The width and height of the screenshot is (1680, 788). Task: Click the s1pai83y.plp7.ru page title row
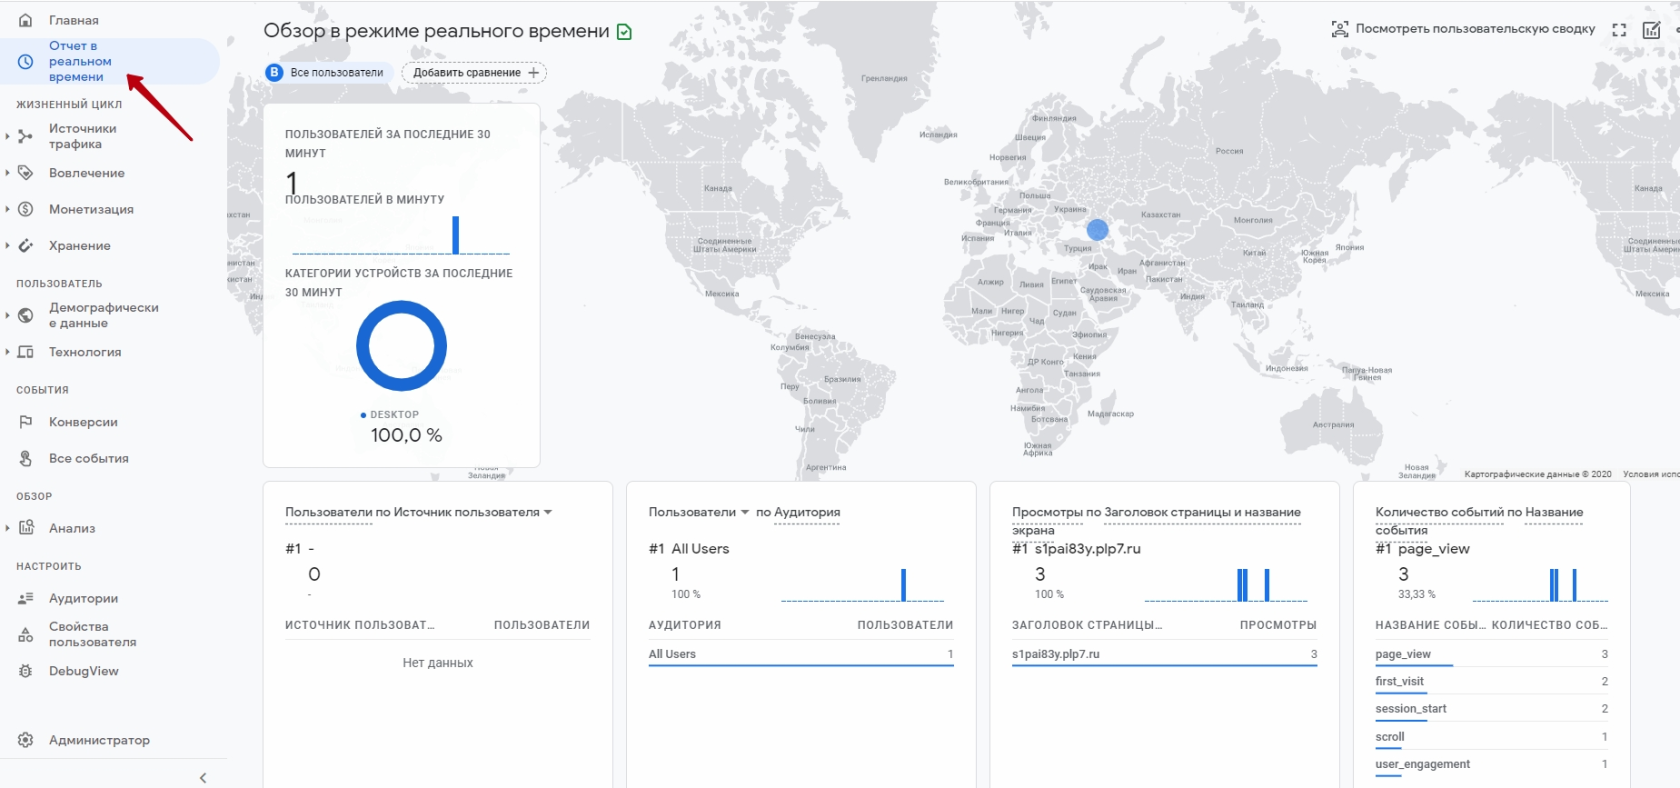[1164, 655]
